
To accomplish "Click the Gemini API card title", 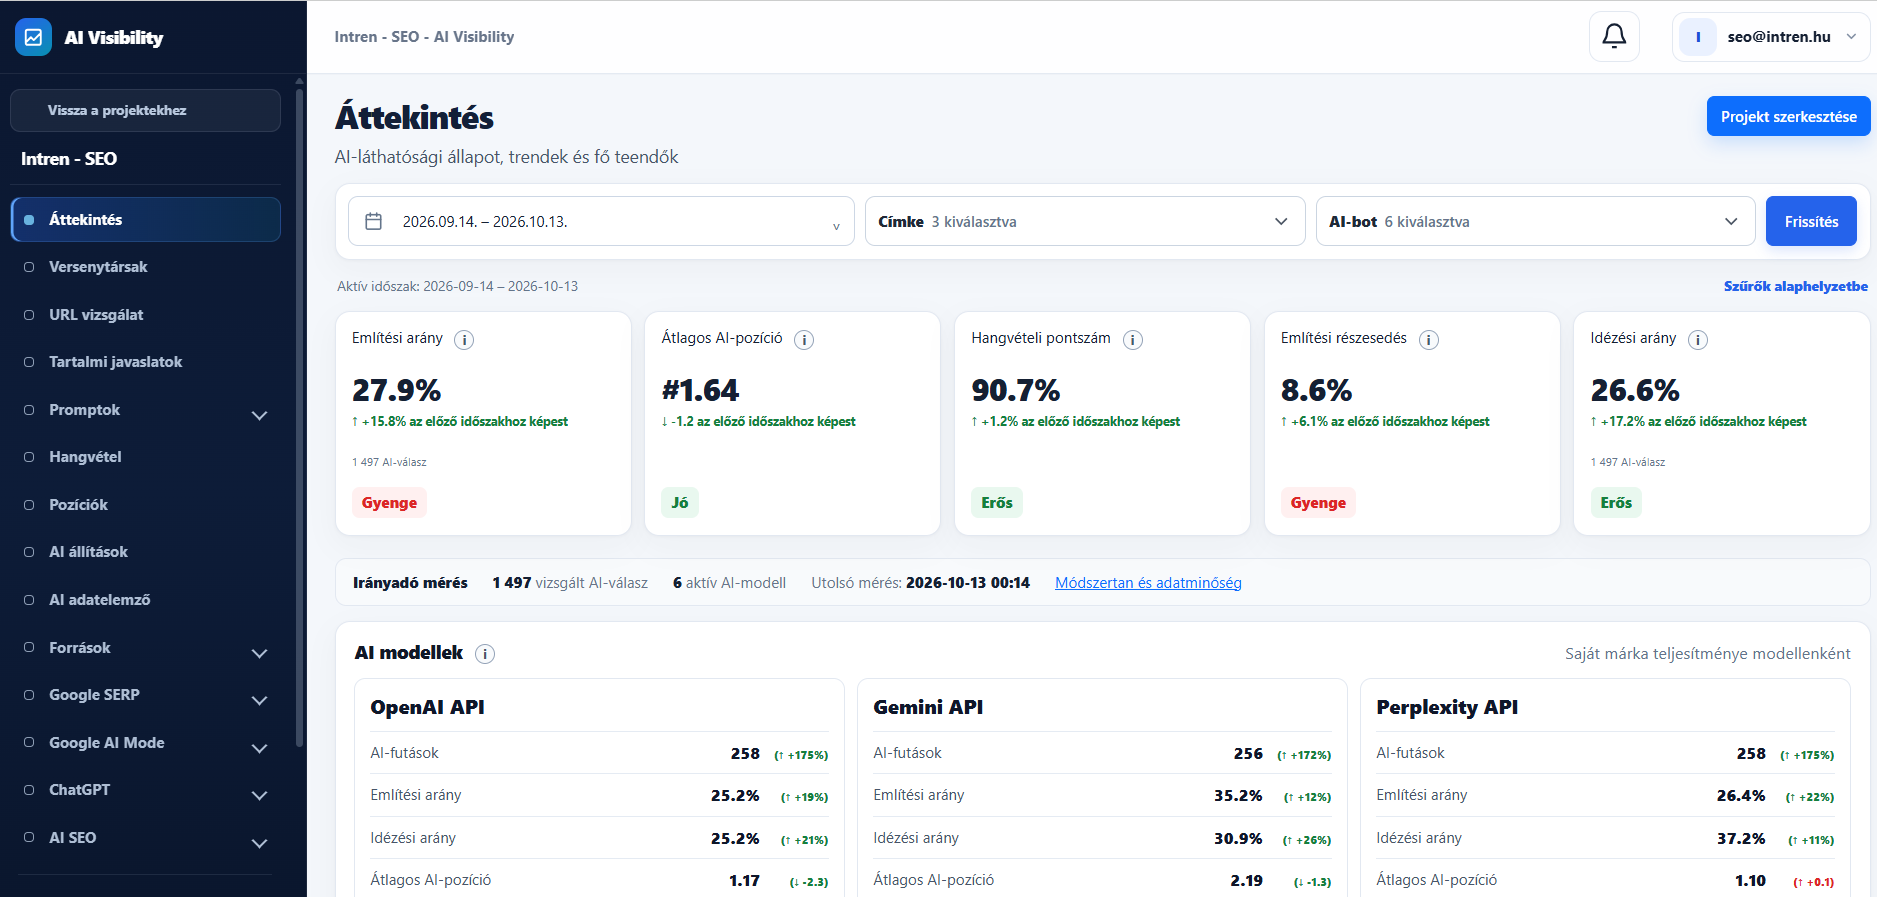I will tap(928, 707).
